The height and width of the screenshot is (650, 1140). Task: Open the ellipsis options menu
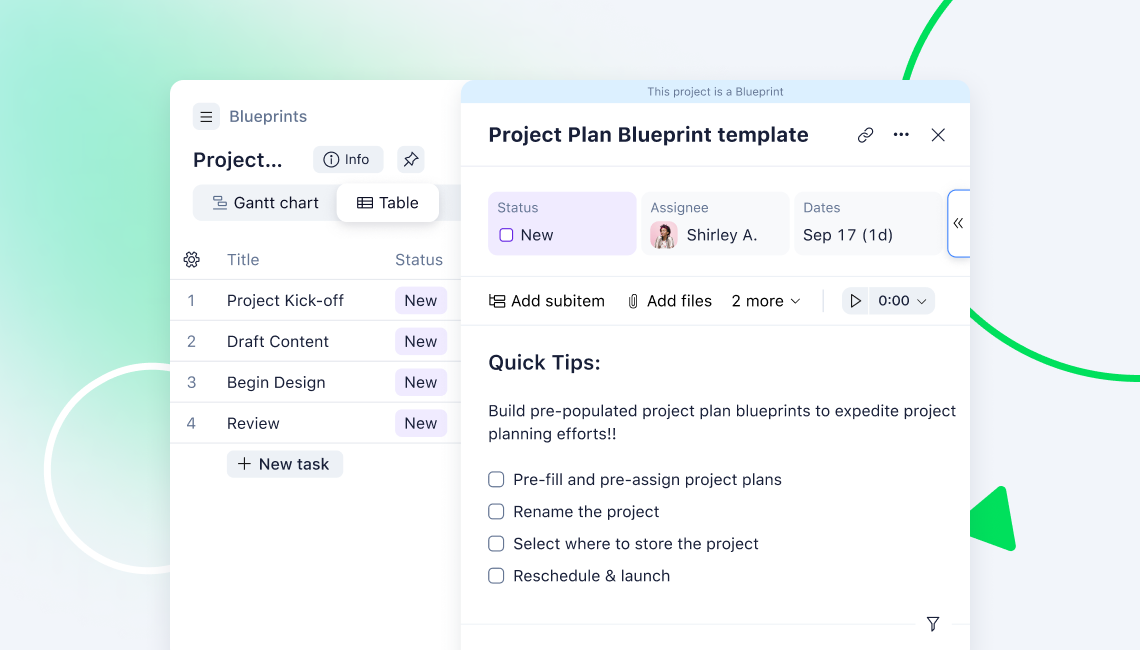click(x=901, y=134)
